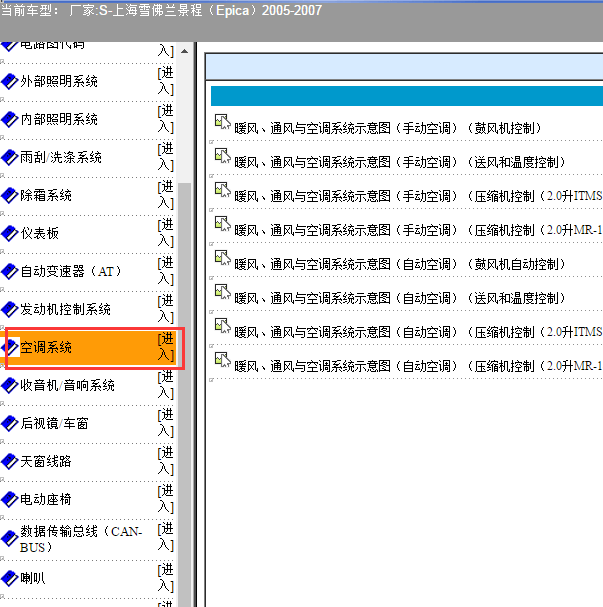Image resolution: width=603 pixels, height=607 pixels.
Task: Click diagram icon for 手动空调 送风和温度控制
Action: (x=223, y=156)
